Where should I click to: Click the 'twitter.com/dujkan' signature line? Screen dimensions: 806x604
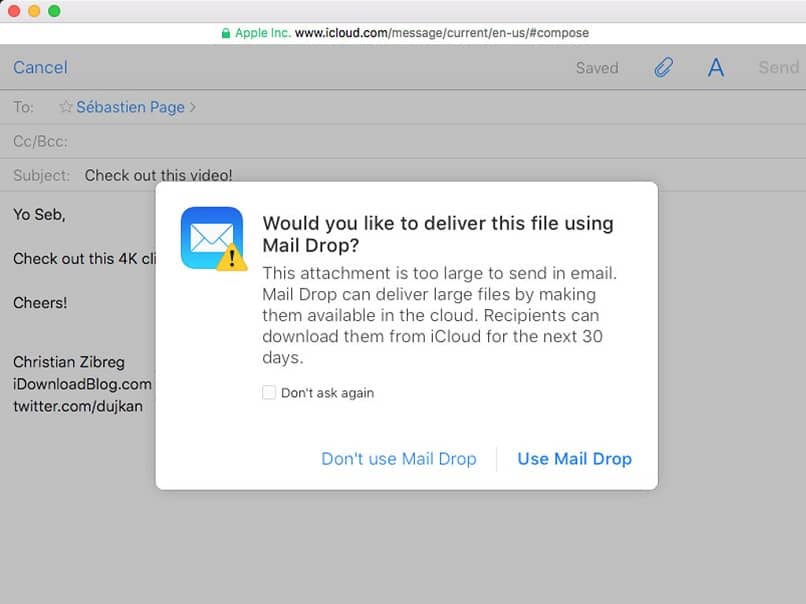[x=78, y=406]
